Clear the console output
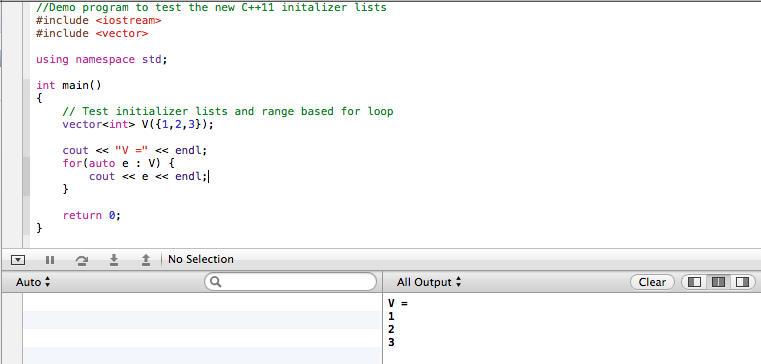This screenshot has height=364, width=761. 652,282
